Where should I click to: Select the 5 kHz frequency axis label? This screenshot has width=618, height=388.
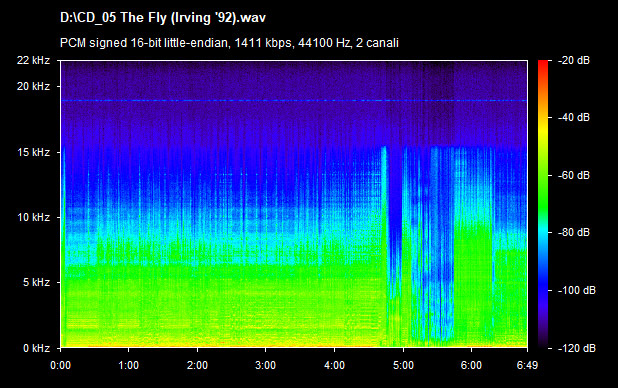tap(36, 282)
